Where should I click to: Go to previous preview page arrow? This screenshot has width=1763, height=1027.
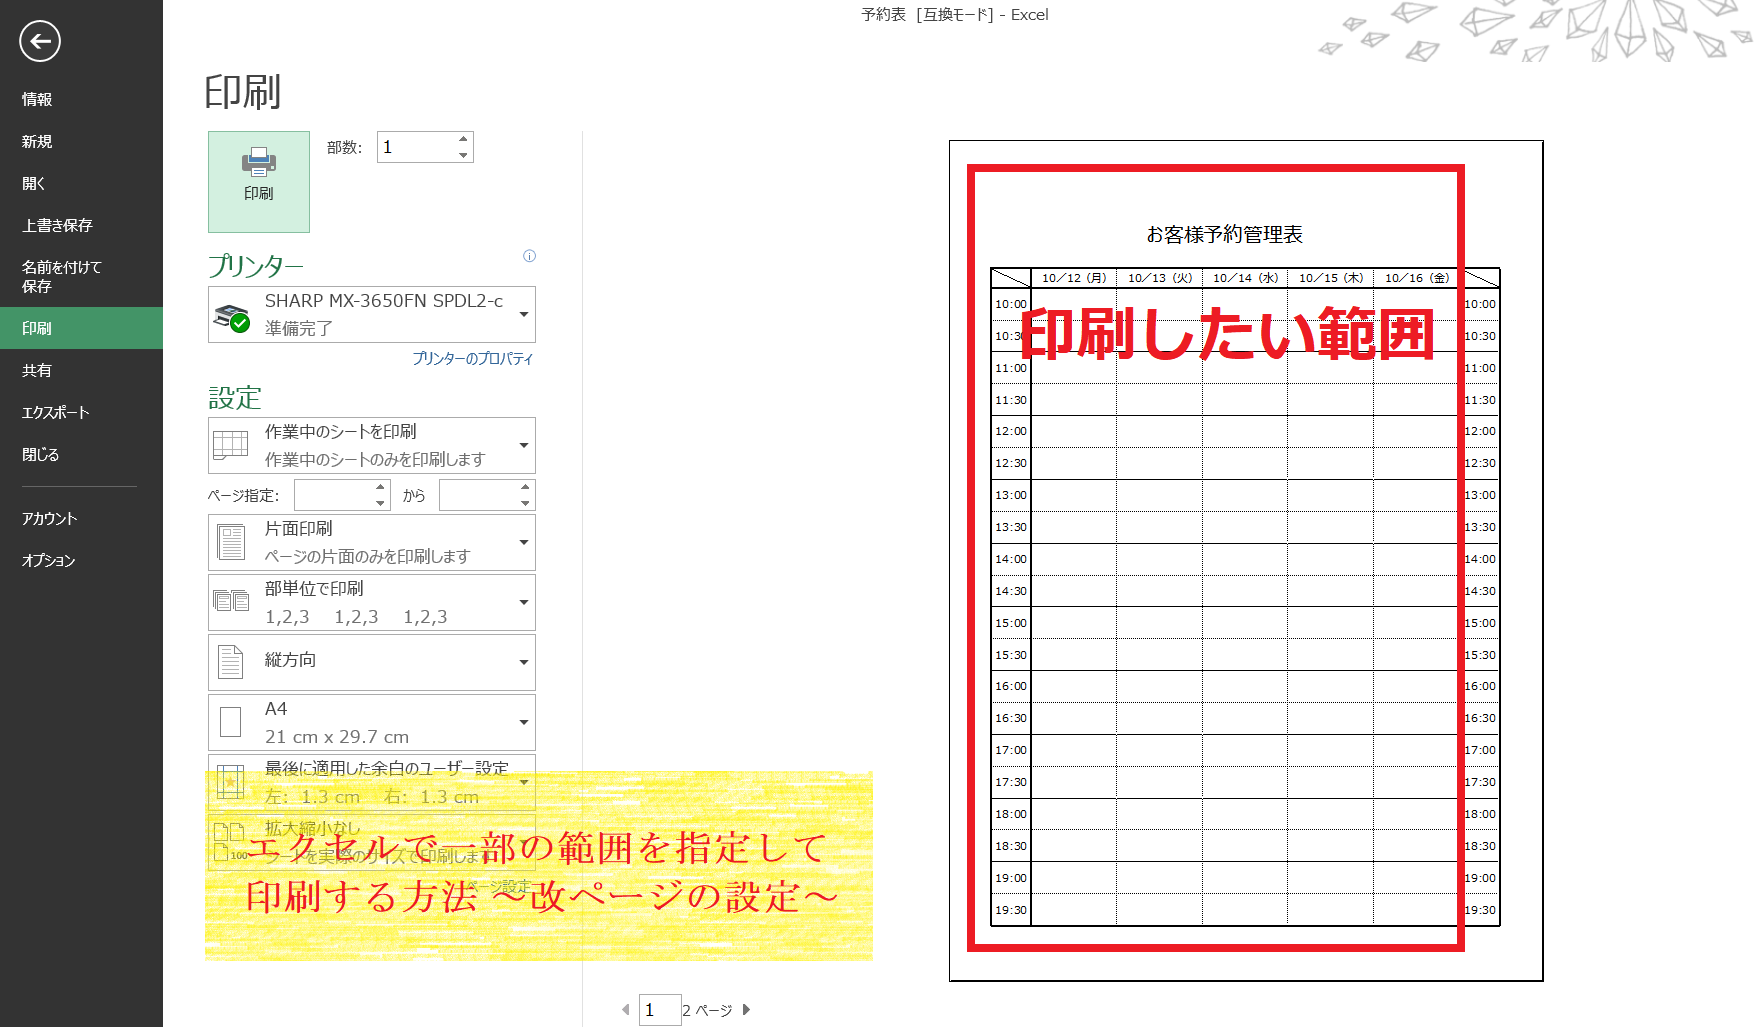[626, 1010]
